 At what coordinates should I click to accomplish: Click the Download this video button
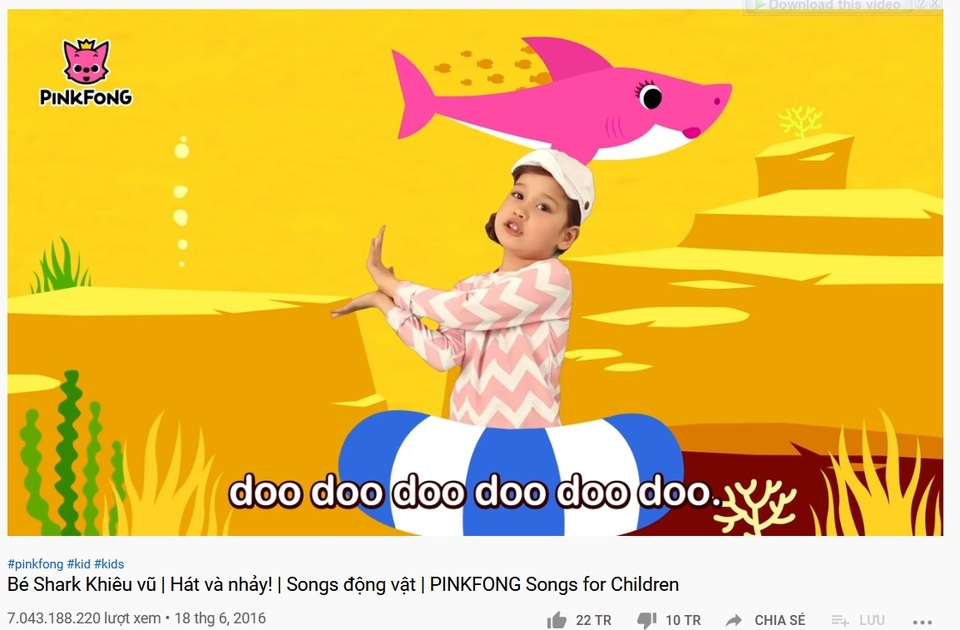pos(828,5)
